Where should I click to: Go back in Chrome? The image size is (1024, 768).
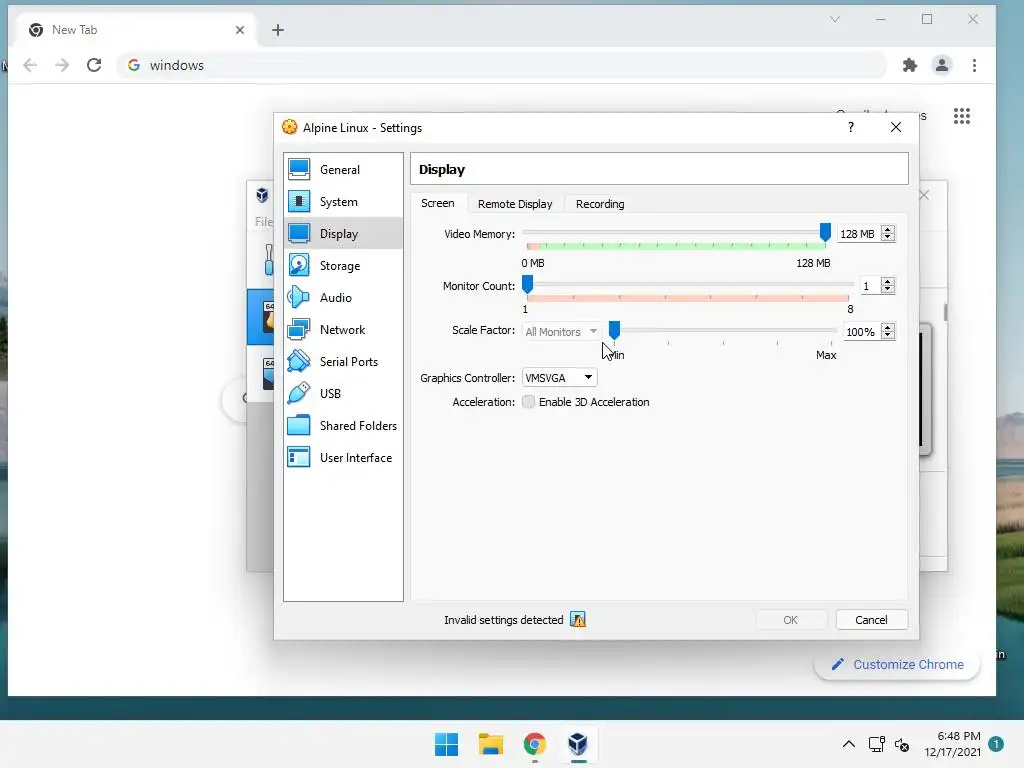pos(30,65)
